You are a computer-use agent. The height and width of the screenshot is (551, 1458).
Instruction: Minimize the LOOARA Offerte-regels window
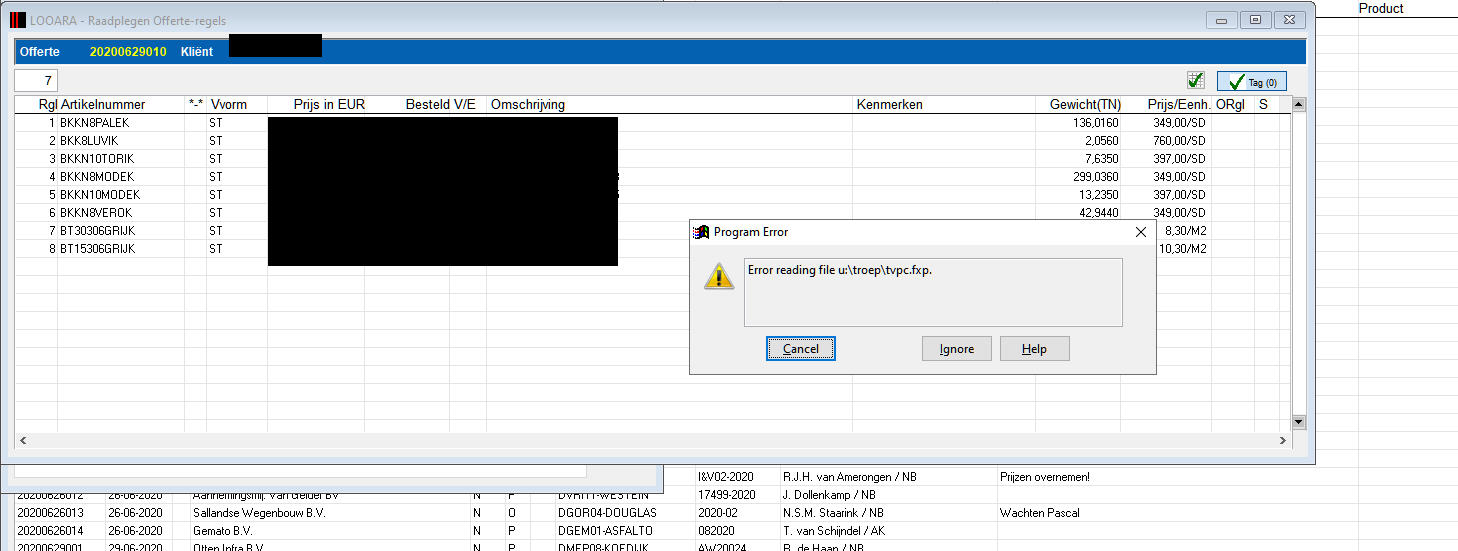coord(1220,19)
